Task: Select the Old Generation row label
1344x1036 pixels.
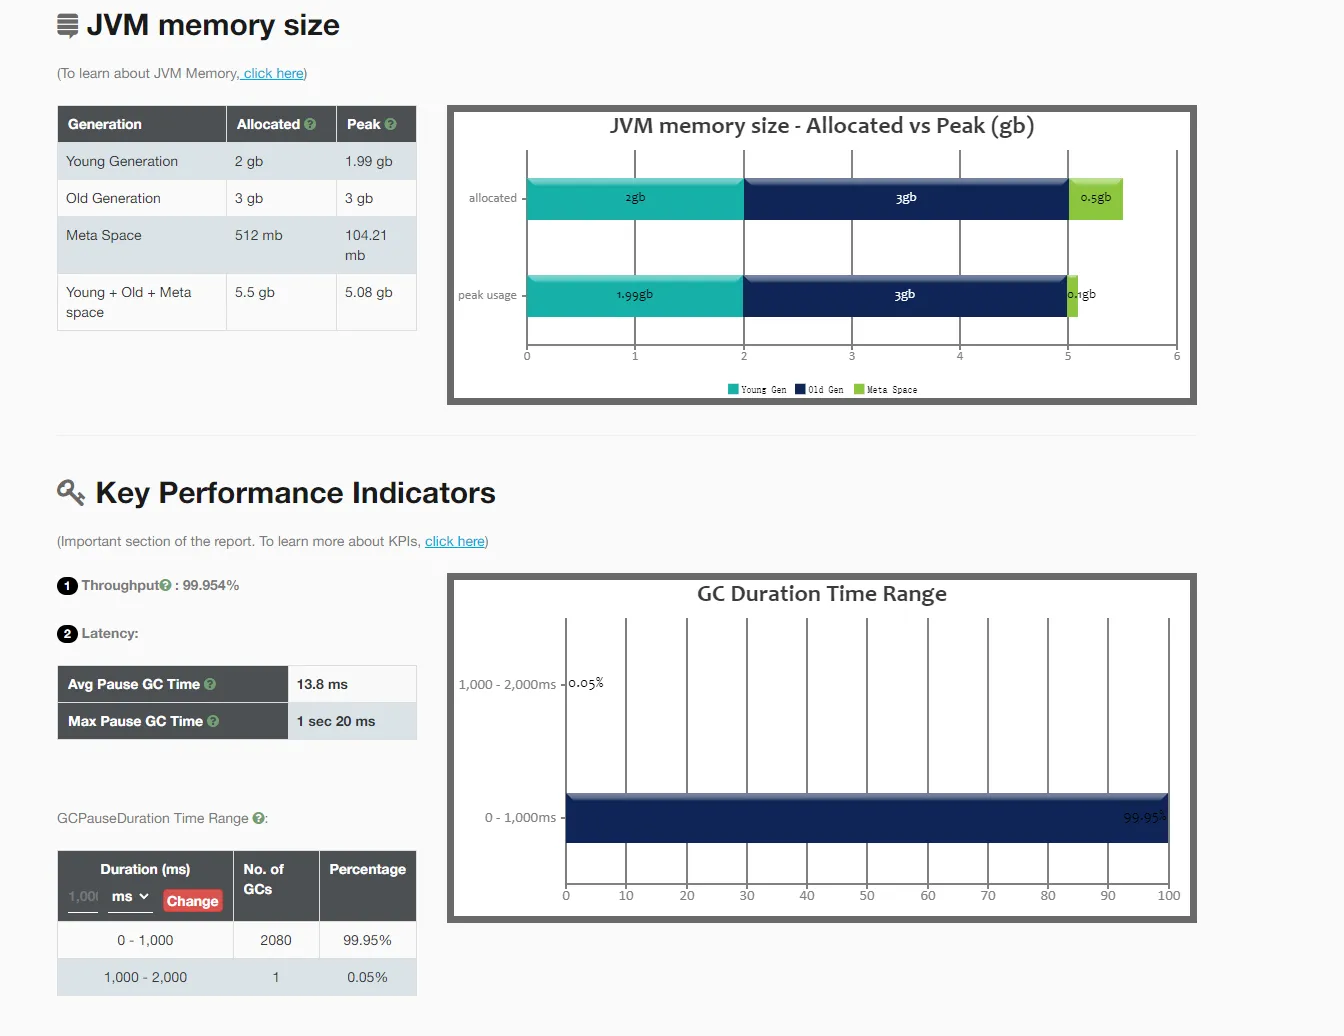Action: [x=113, y=198]
